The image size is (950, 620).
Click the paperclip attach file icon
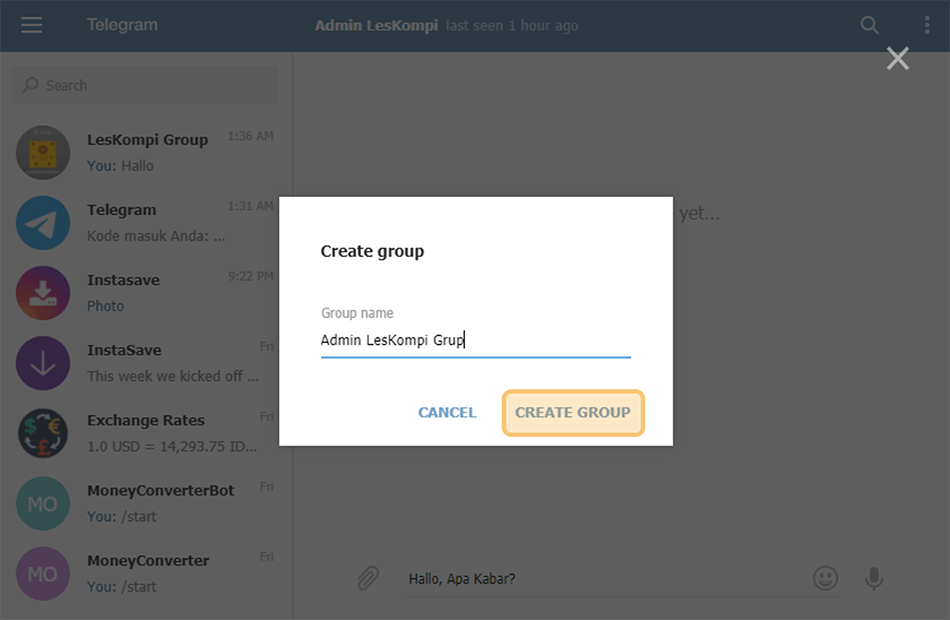point(368,578)
